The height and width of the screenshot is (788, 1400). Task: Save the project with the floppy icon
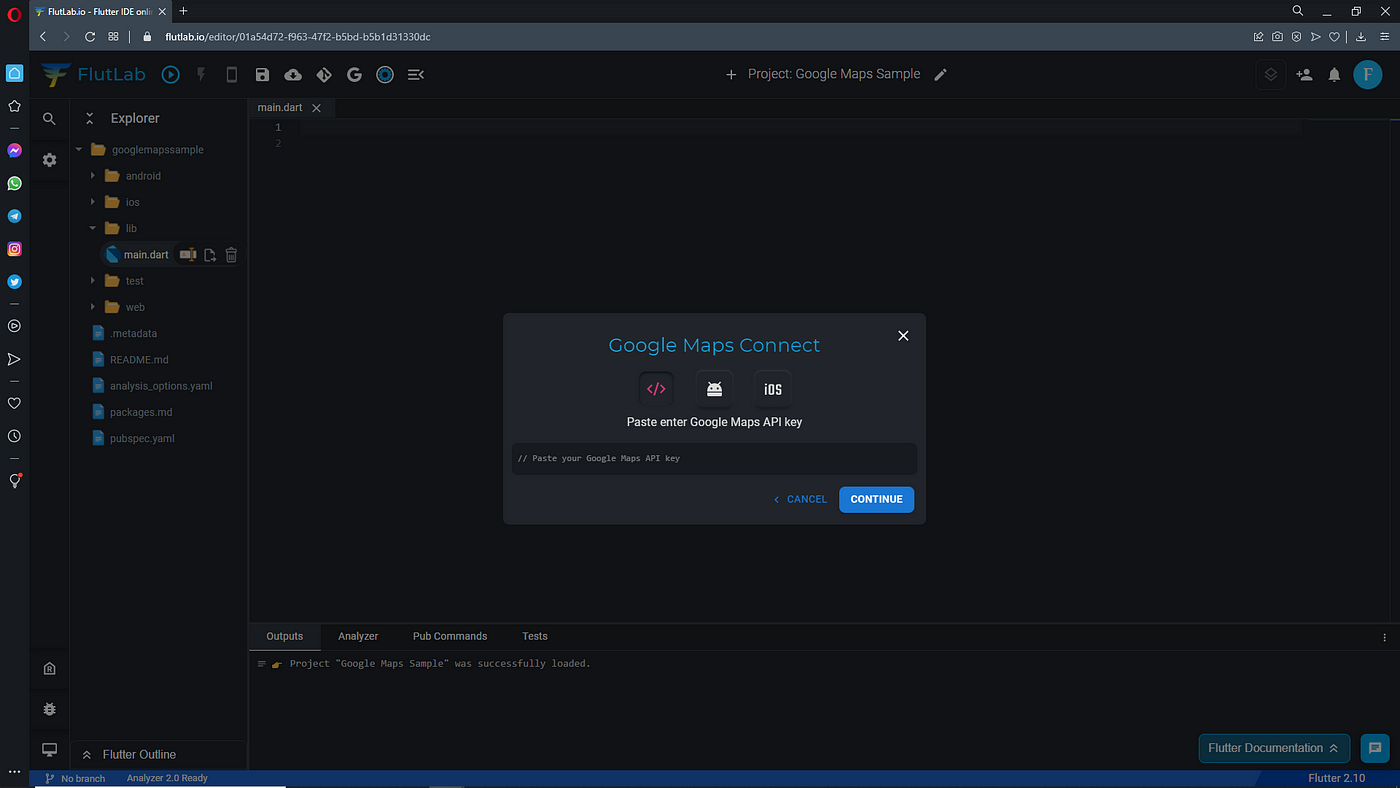[x=262, y=74]
